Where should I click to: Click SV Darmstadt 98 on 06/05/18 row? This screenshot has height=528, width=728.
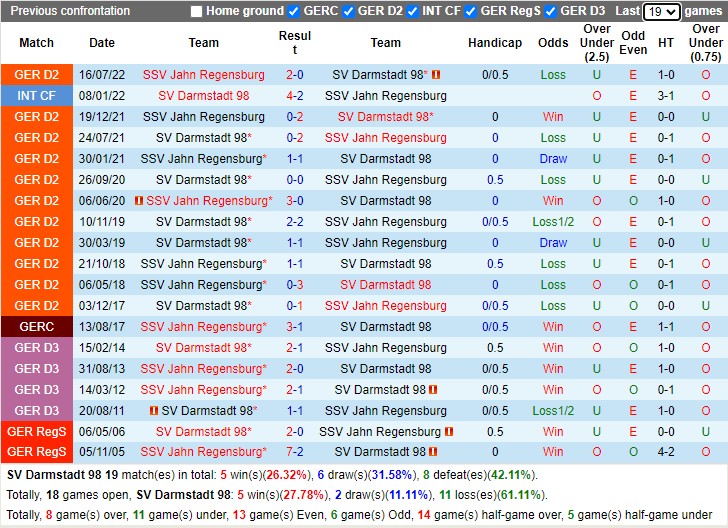[385, 285]
